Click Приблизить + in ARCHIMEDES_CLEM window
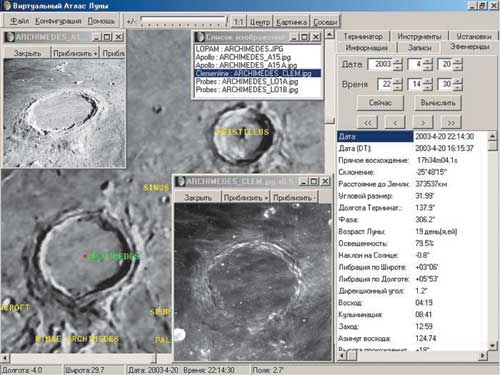 click(245, 197)
